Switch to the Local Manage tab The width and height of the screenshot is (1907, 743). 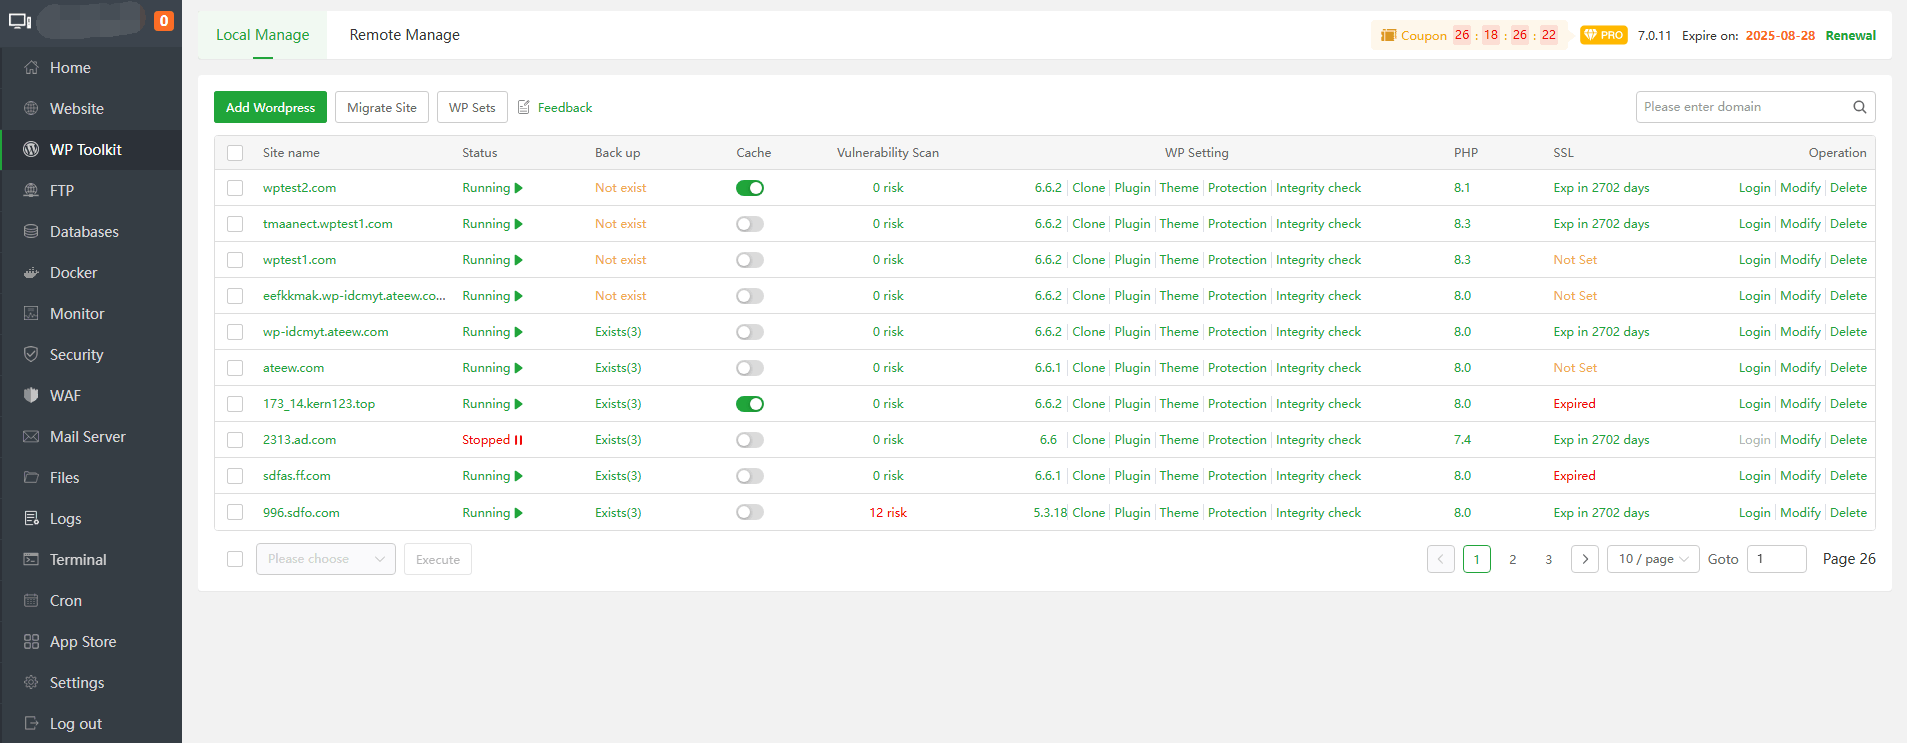coord(263,35)
